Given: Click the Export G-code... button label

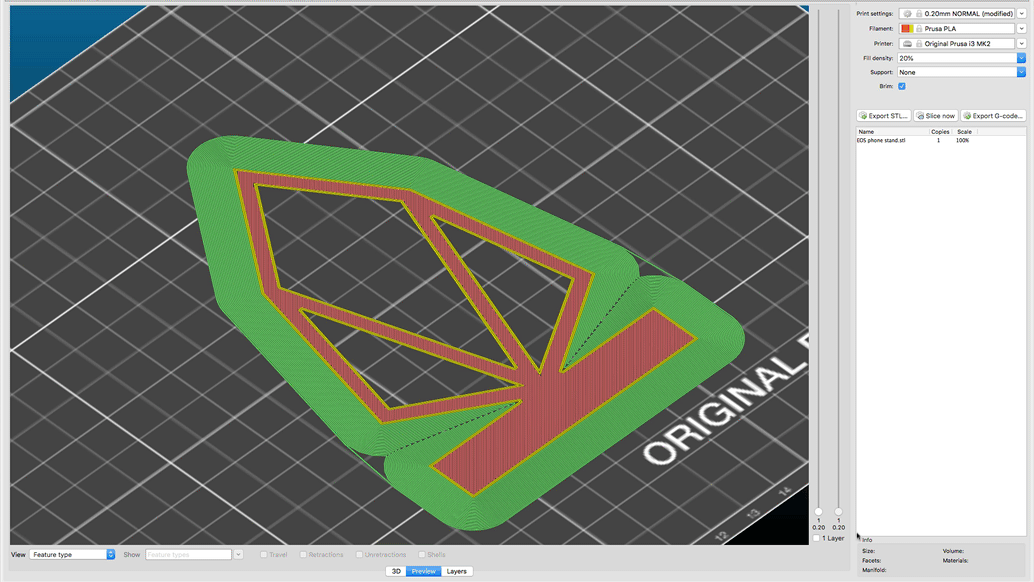Looking at the screenshot, I should tap(998, 116).
